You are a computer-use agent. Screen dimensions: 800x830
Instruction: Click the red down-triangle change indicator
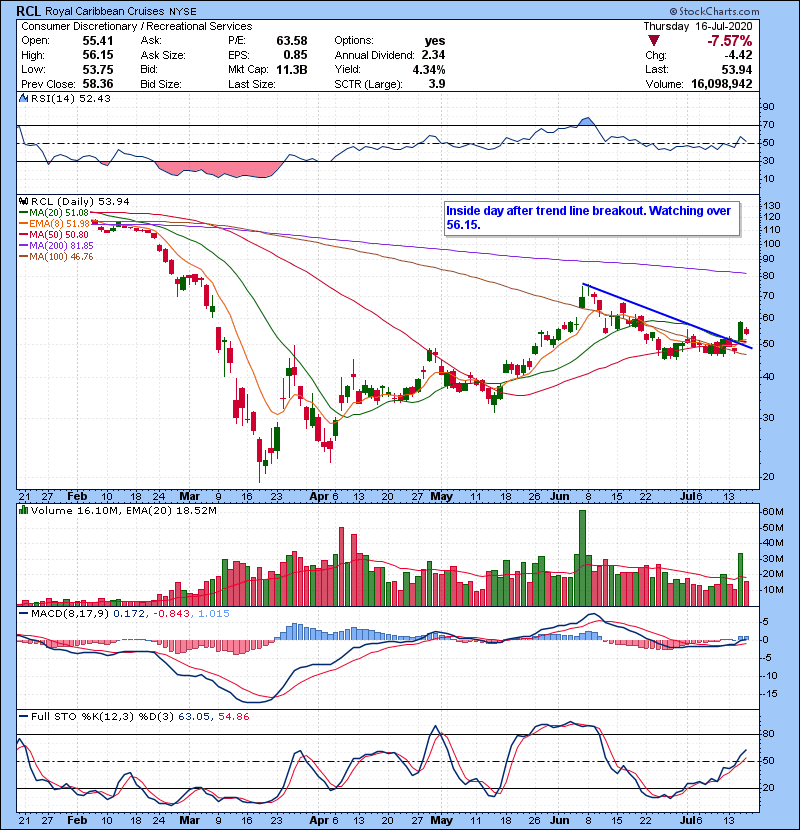[x=654, y=41]
